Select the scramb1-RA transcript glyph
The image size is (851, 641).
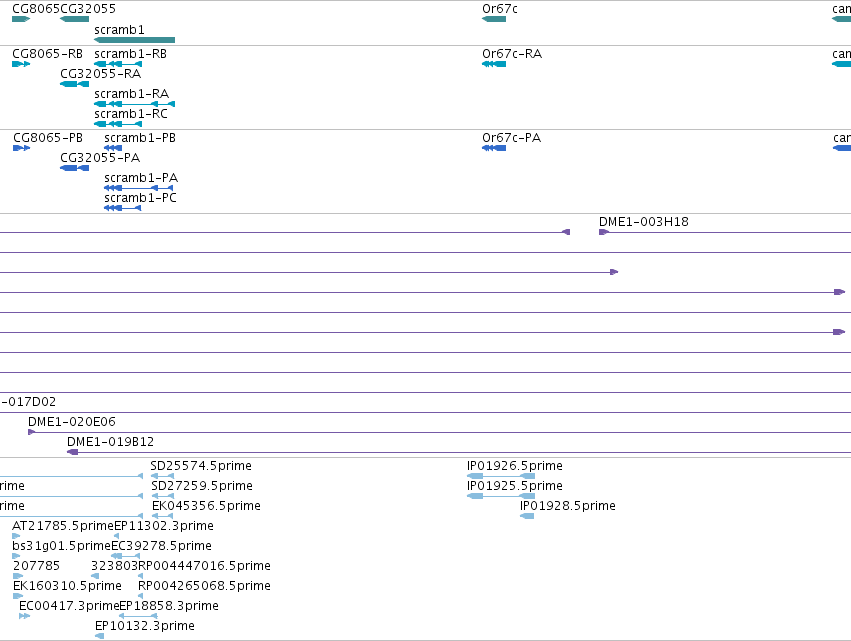point(135,104)
